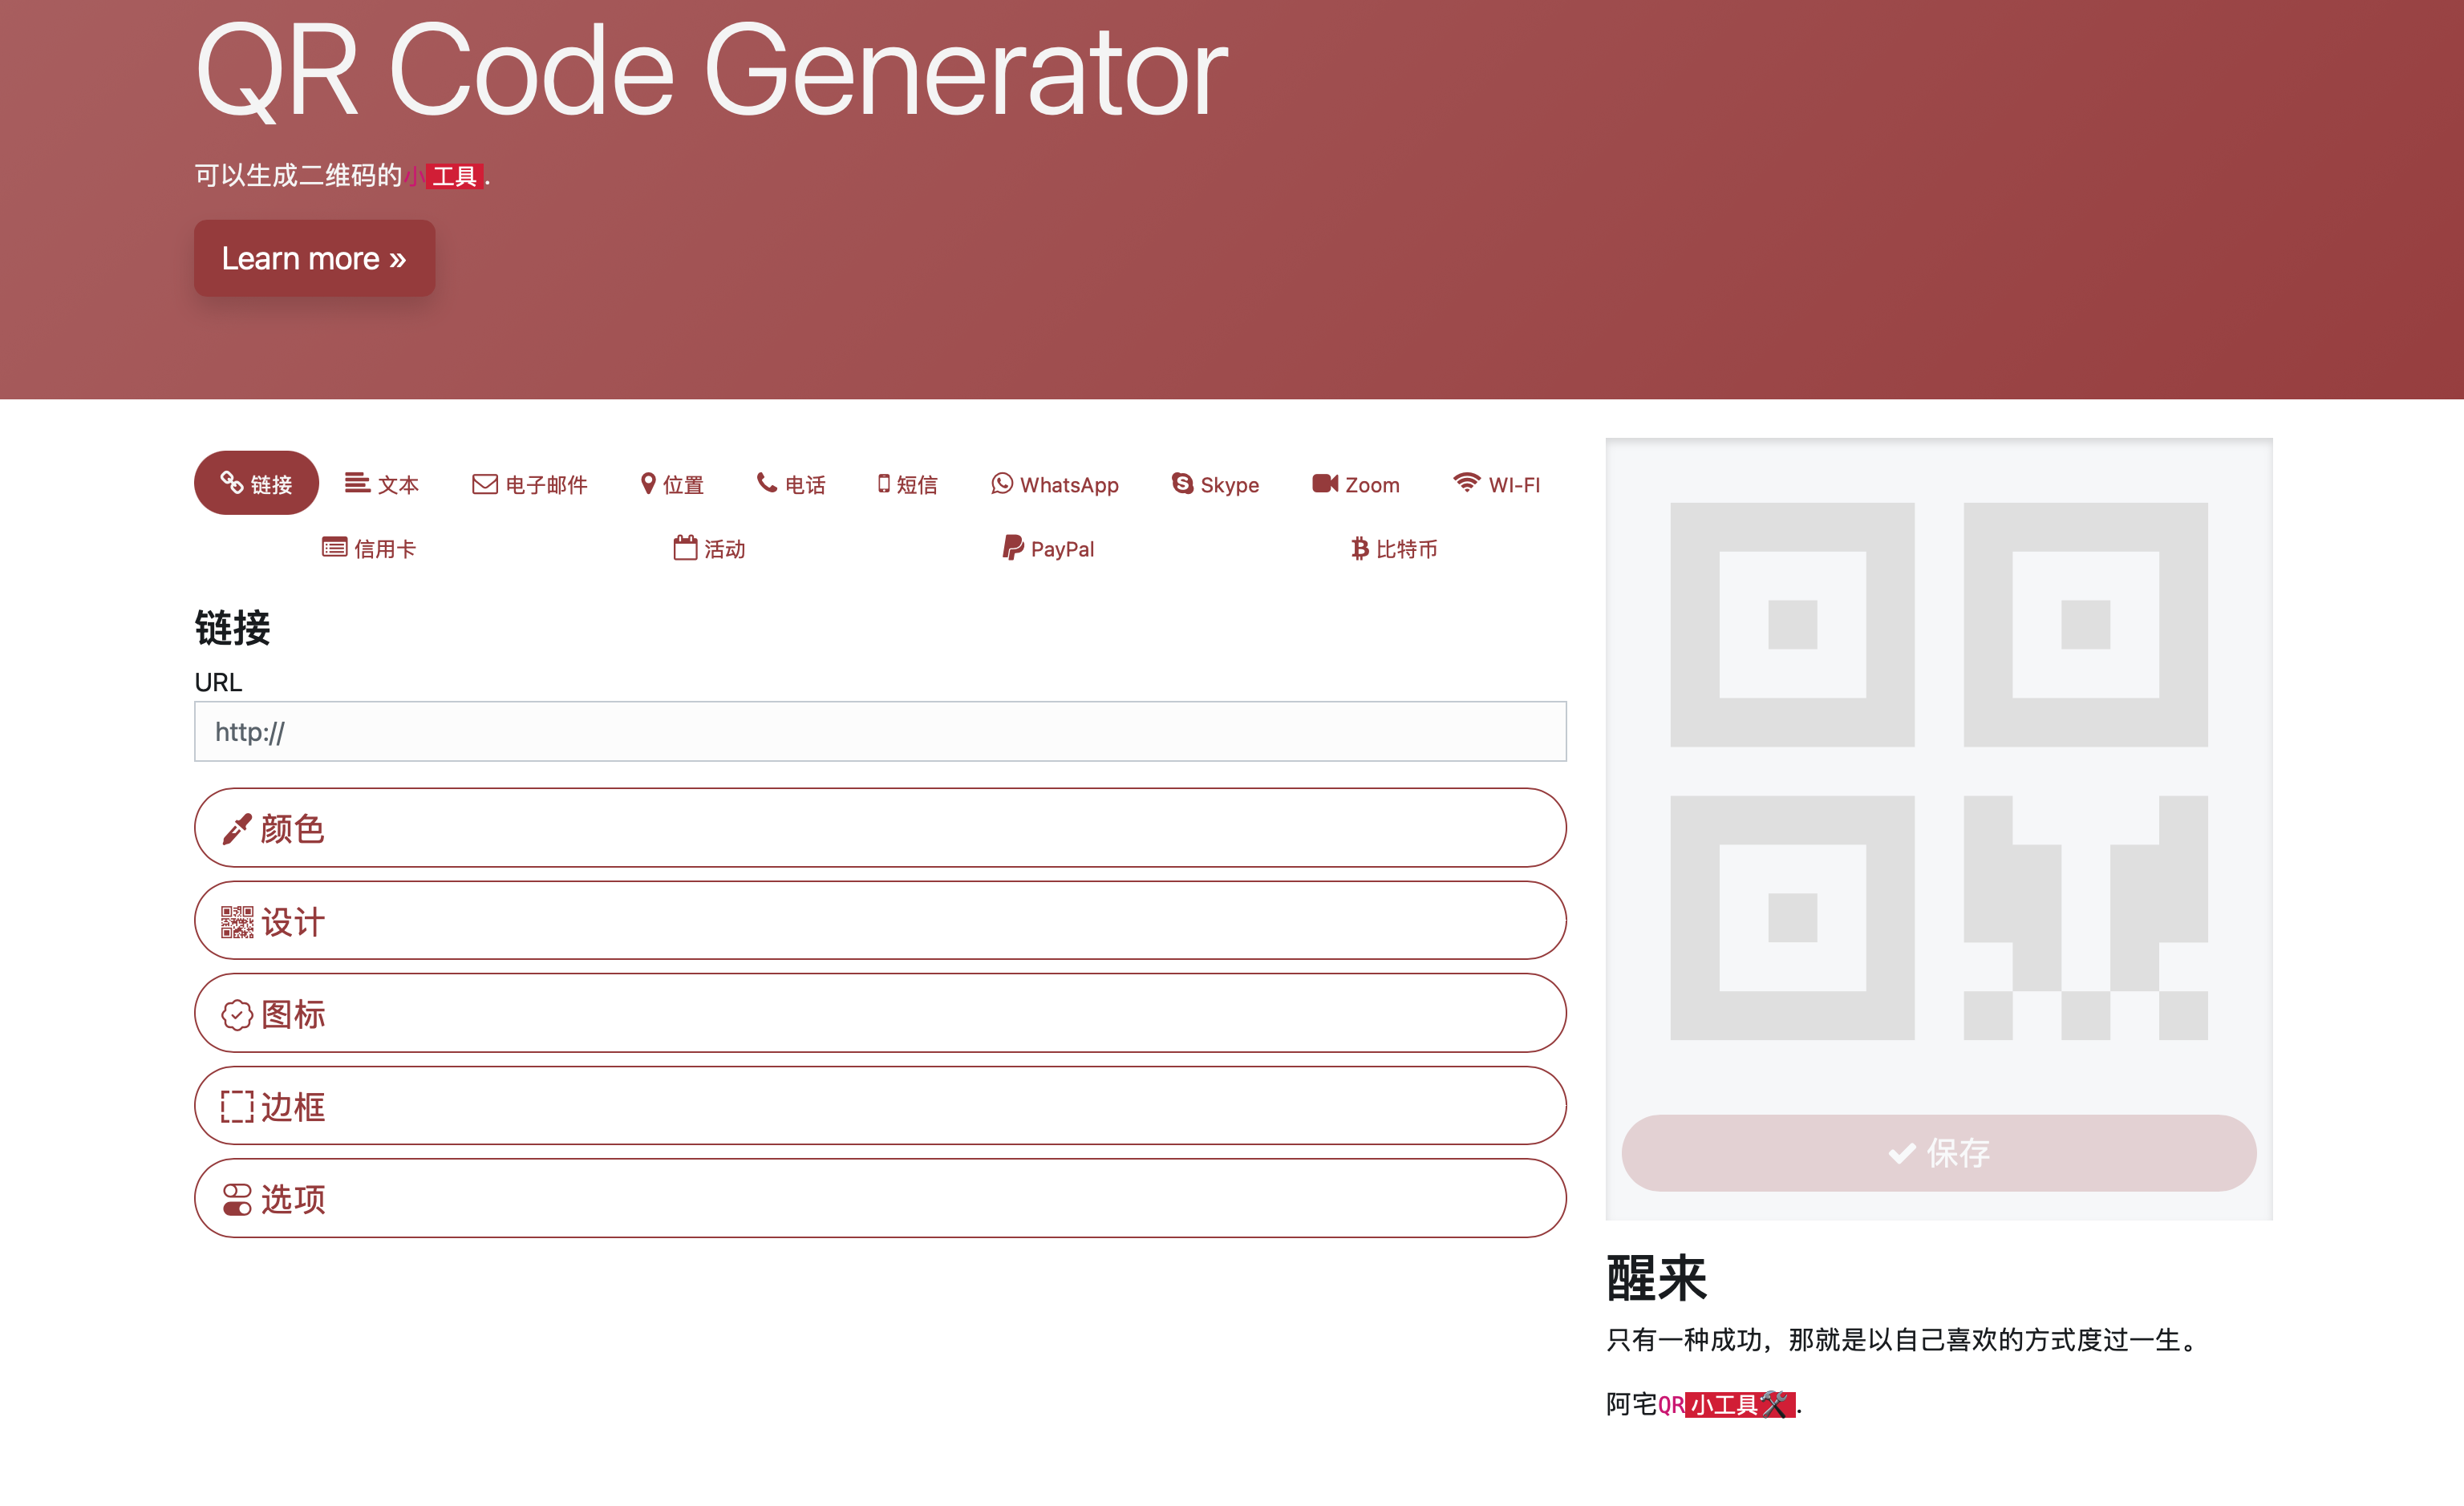2464x1506 pixels.
Task: Click the WI-FI text label
Action: click(1514, 485)
